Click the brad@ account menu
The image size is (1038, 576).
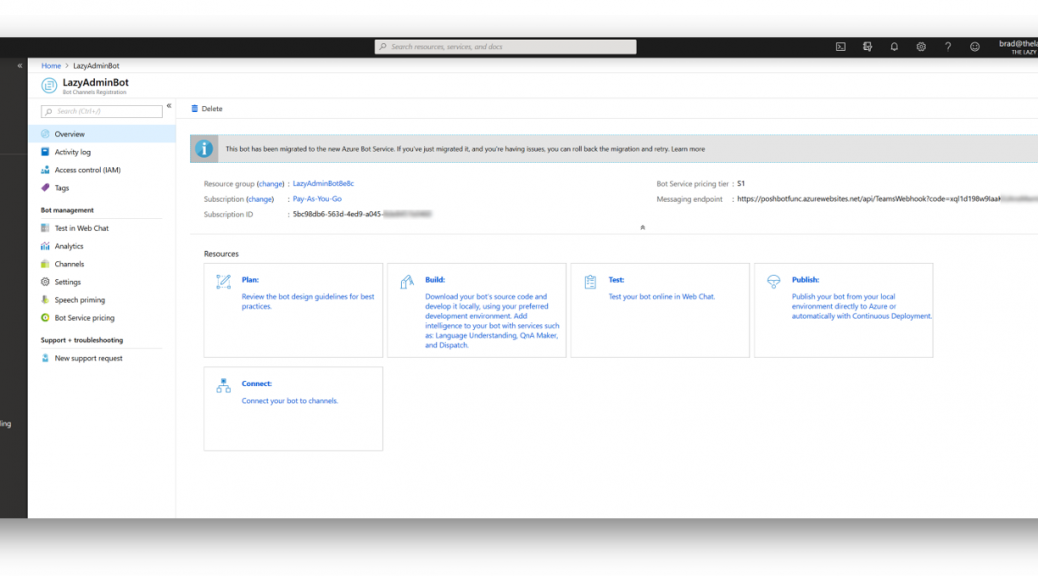pos(1018,47)
